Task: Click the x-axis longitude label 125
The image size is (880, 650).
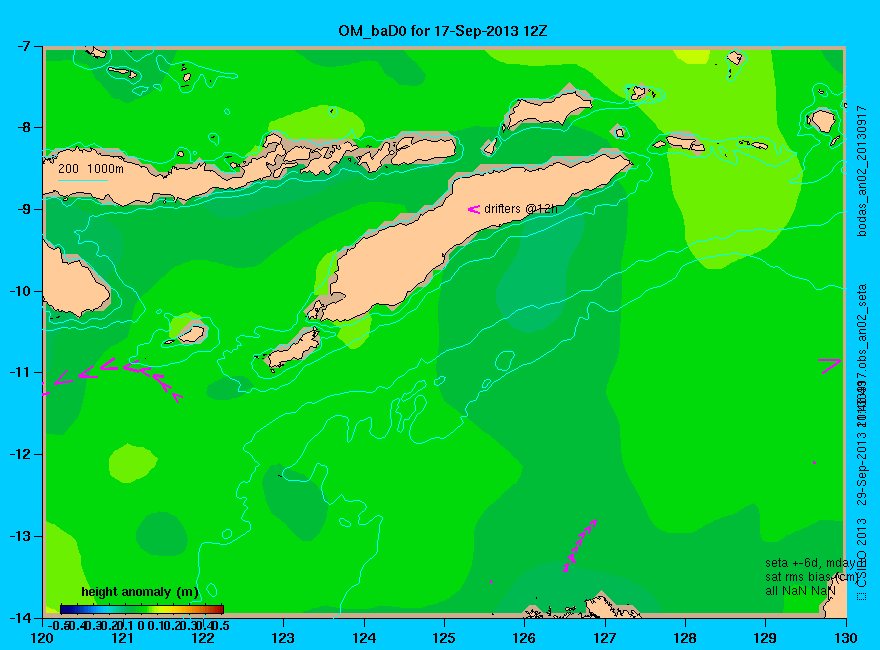Action: (x=444, y=638)
